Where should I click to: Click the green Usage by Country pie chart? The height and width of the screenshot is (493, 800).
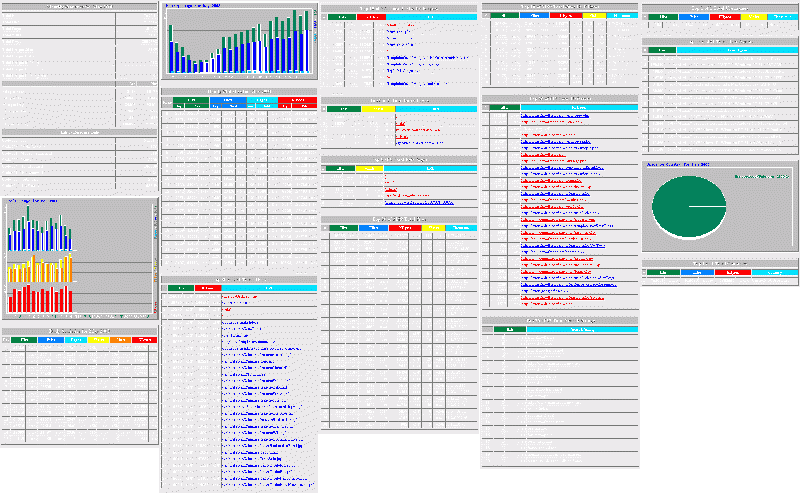click(x=687, y=205)
